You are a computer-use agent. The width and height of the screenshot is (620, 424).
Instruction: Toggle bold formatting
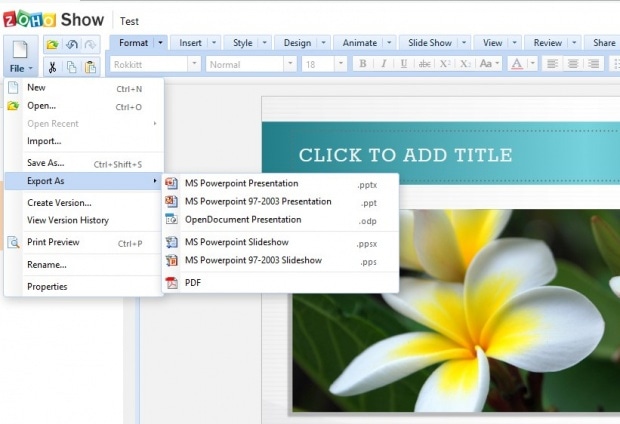(363, 64)
